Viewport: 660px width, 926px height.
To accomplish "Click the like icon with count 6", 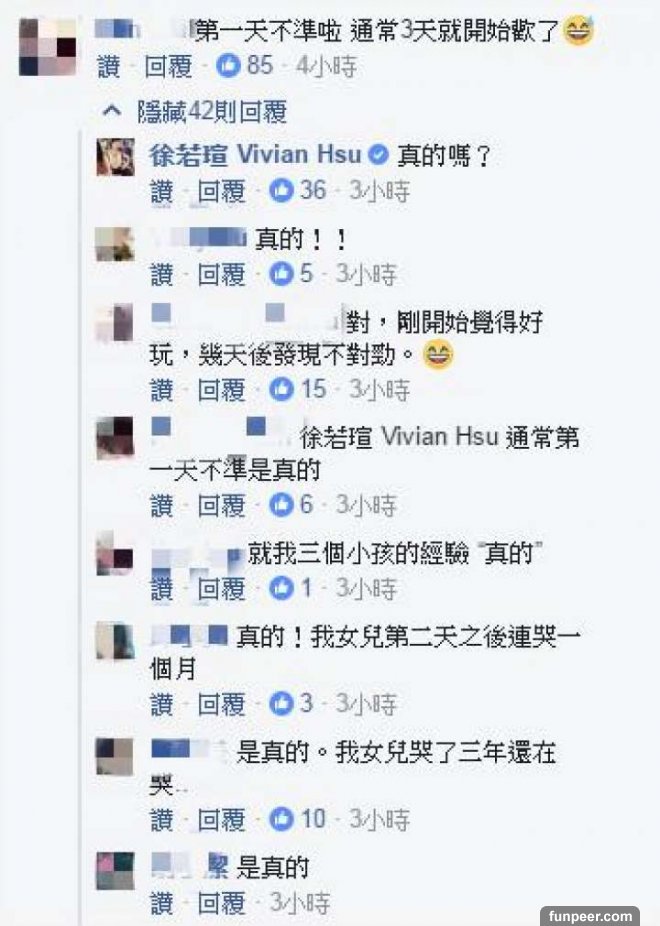I will (x=281, y=504).
